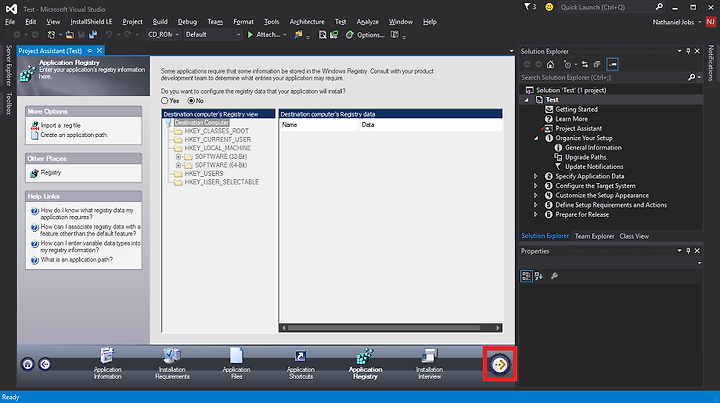Image resolution: width=720 pixels, height=403 pixels.
Task: Expand the Customize the Setup Appearance node
Action: [535, 196]
